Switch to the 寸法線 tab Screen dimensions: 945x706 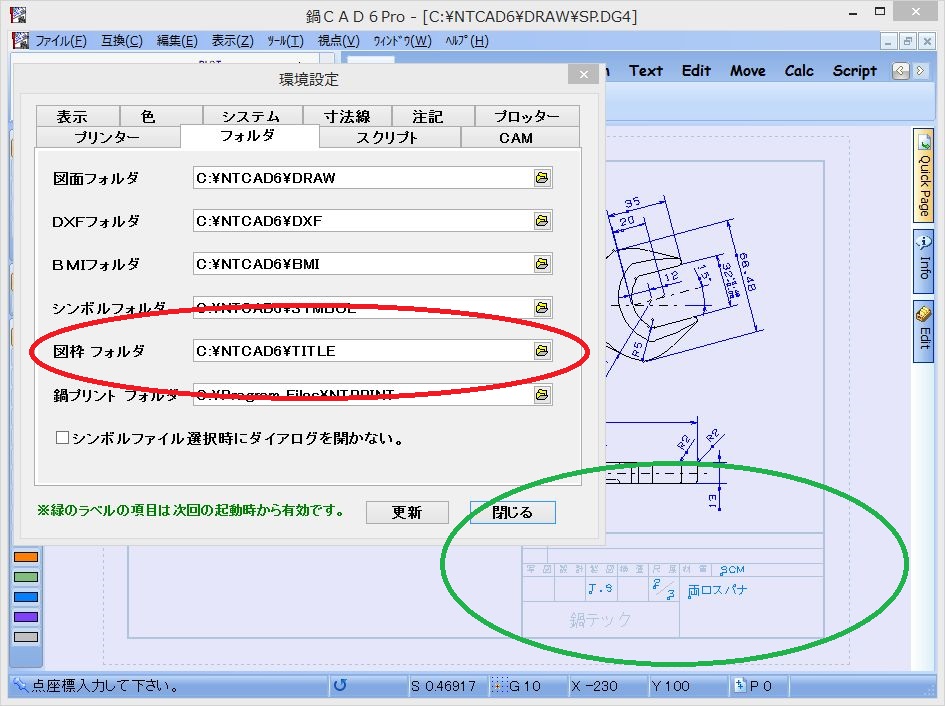click(x=347, y=116)
